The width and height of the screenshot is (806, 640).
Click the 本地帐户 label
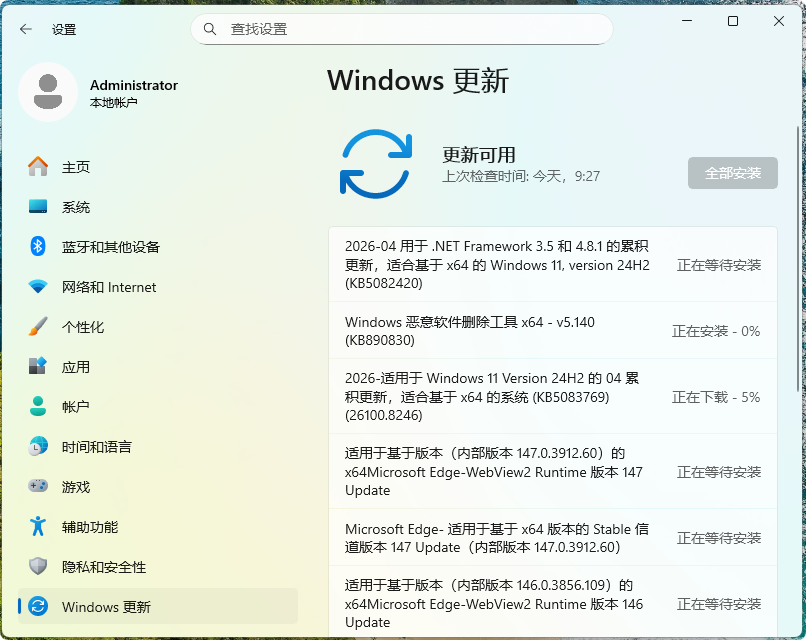pos(114,103)
